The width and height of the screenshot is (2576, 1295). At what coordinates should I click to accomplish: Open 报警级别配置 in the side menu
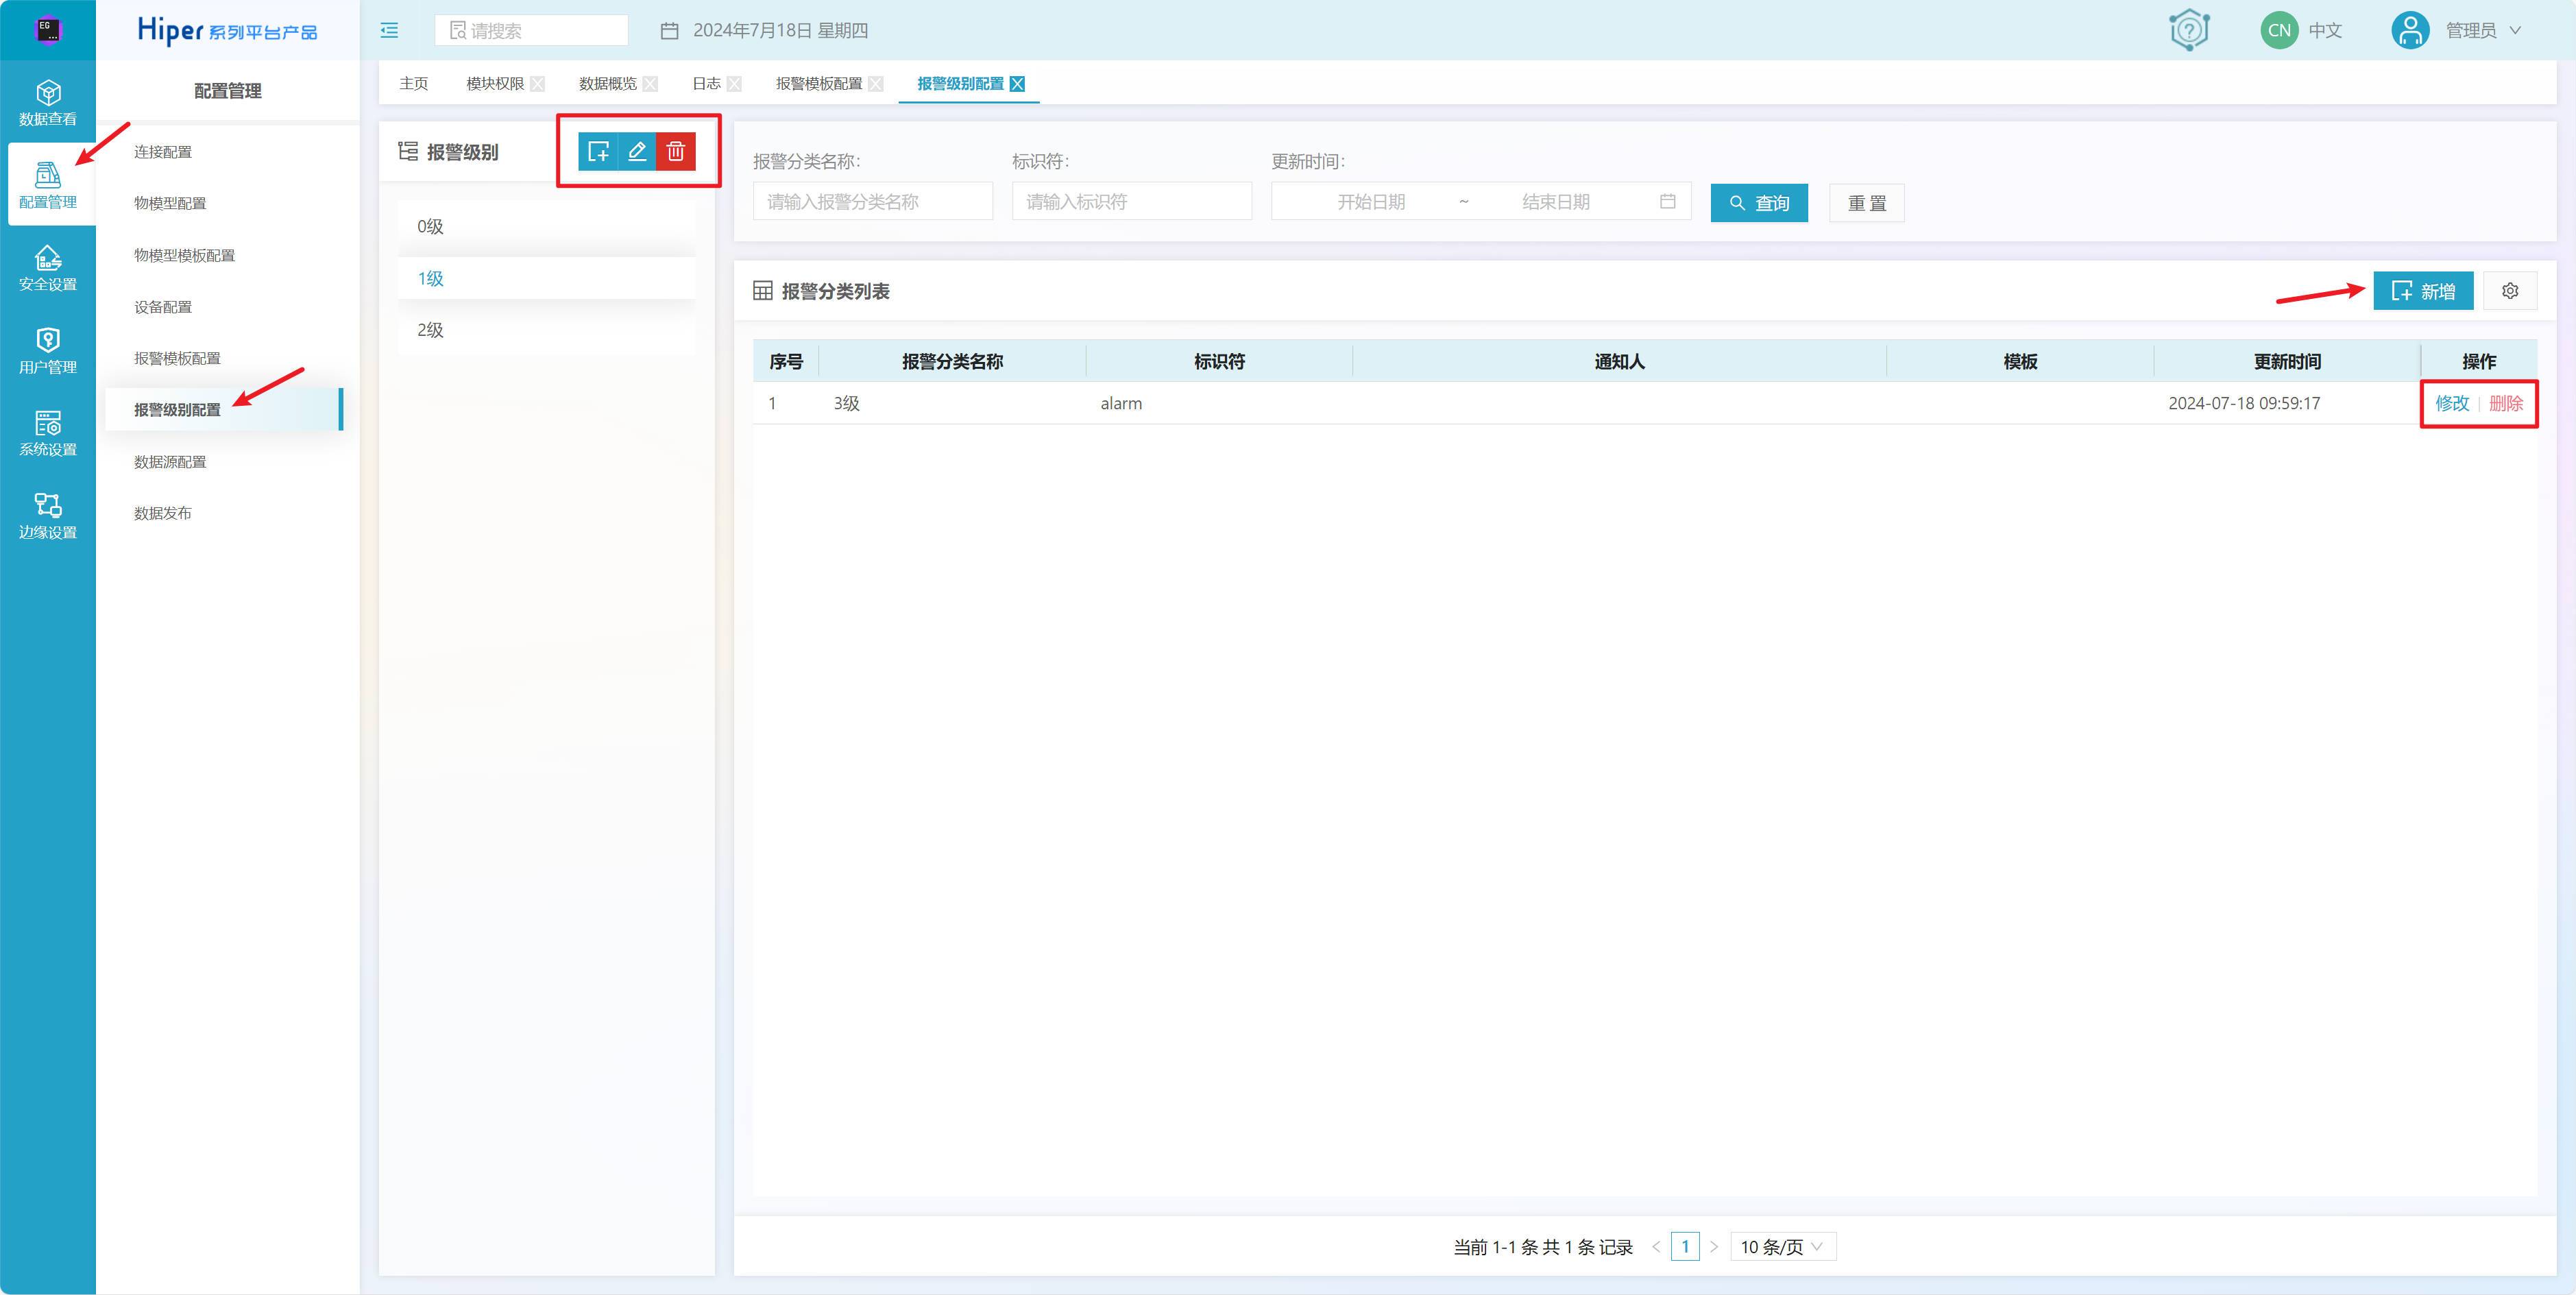224,410
